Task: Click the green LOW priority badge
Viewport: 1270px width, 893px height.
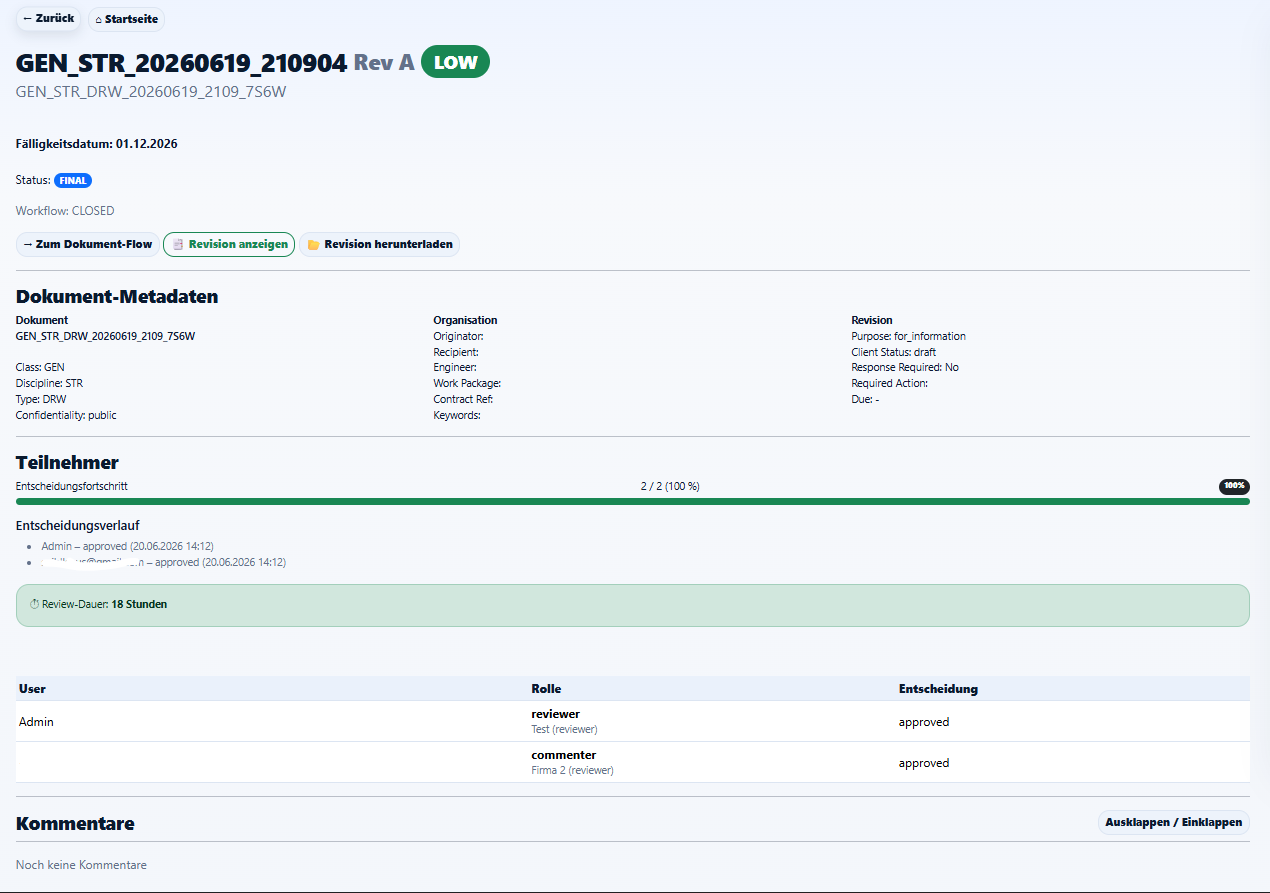Action: (x=455, y=62)
